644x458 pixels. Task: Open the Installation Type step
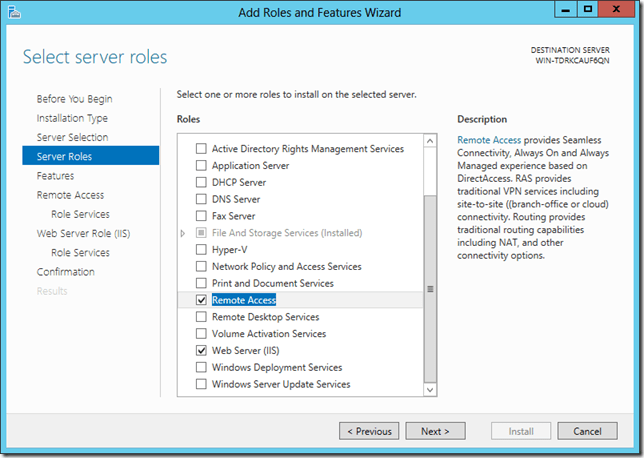pos(72,118)
